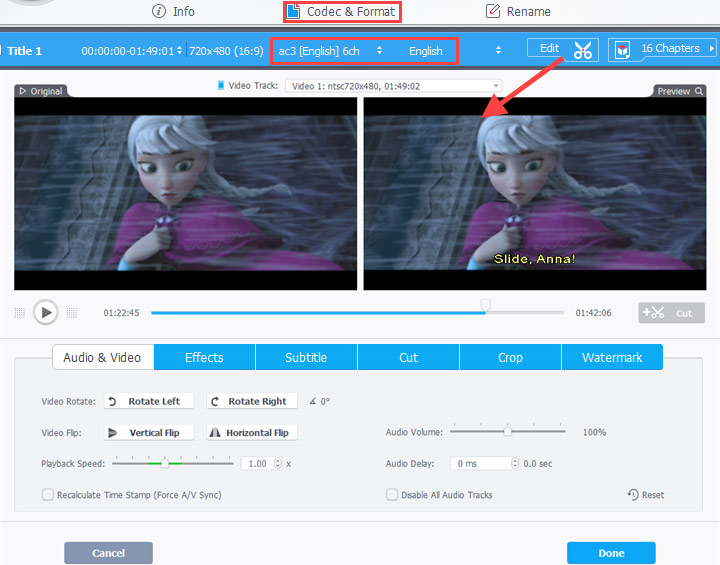Viewport: 720px width, 565px height.
Task: Open the Info tab
Action: pos(173,11)
